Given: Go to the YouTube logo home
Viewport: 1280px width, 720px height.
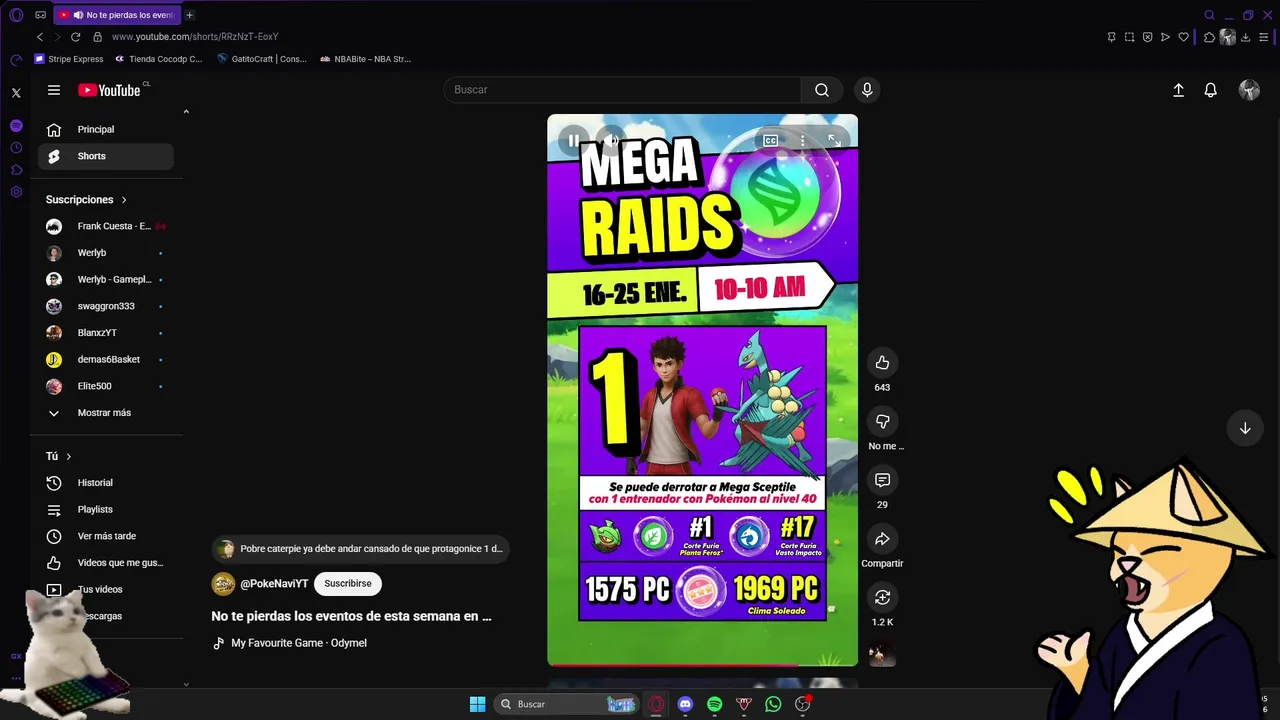Looking at the screenshot, I should click(x=110, y=90).
